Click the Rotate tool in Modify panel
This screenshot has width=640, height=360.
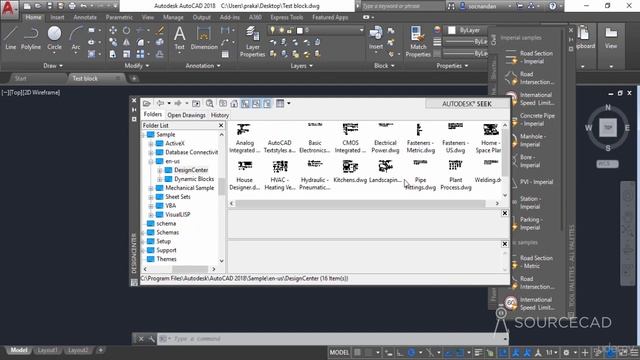point(127,31)
